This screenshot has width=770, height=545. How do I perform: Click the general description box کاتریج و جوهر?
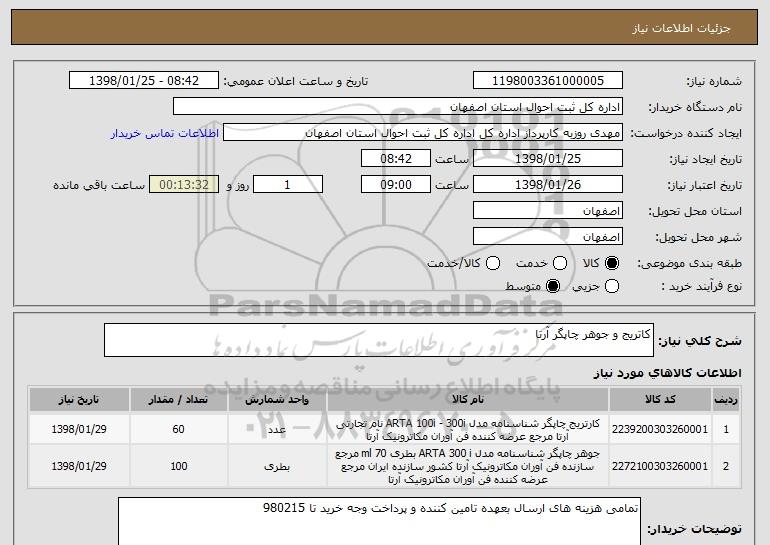click(379, 340)
